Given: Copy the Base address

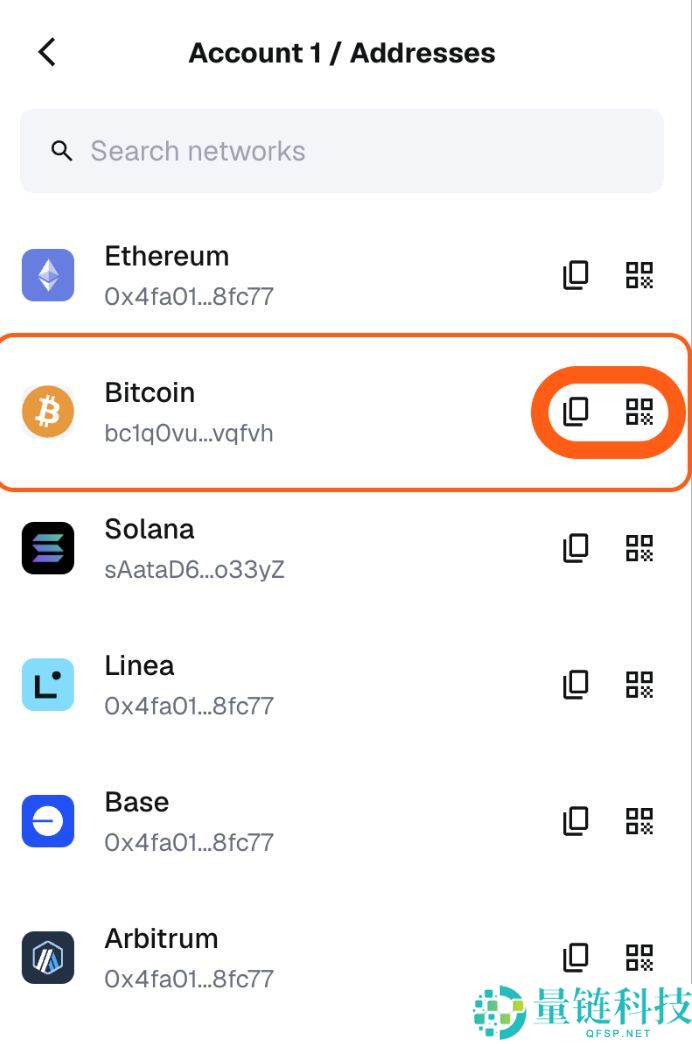Looking at the screenshot, I should coord(575,821).
